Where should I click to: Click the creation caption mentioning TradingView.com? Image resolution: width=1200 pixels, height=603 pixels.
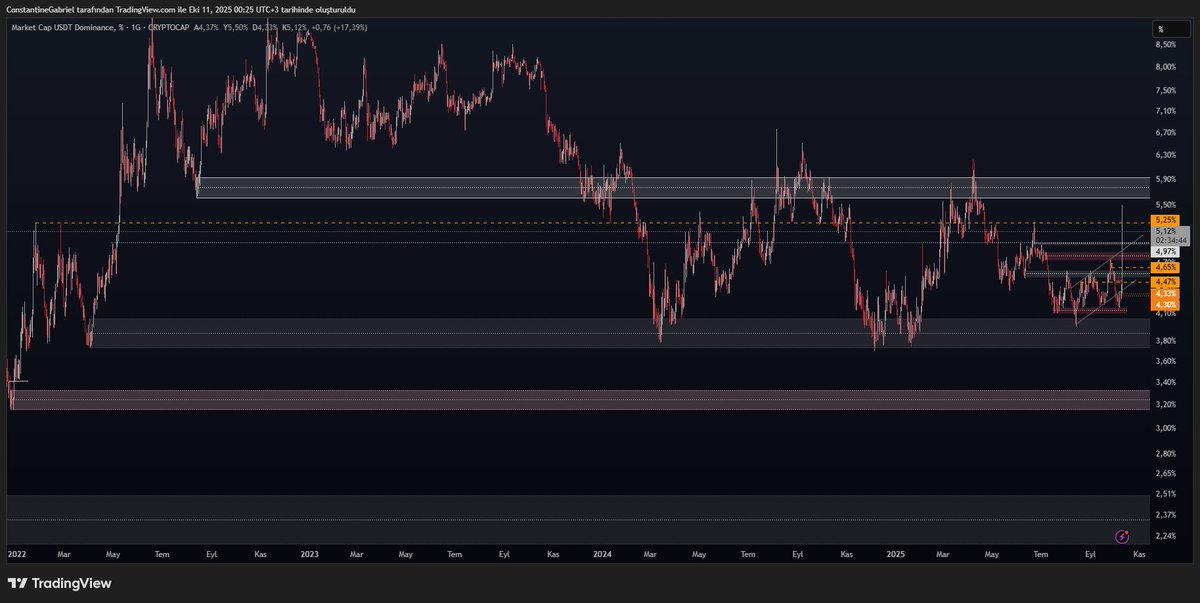[x=180, y=9]
